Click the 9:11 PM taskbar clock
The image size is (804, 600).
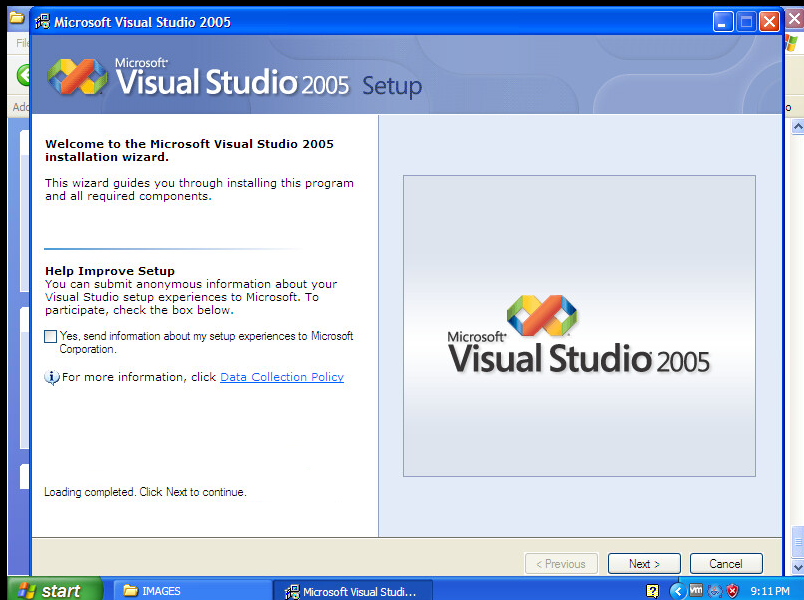pos(770,591)
